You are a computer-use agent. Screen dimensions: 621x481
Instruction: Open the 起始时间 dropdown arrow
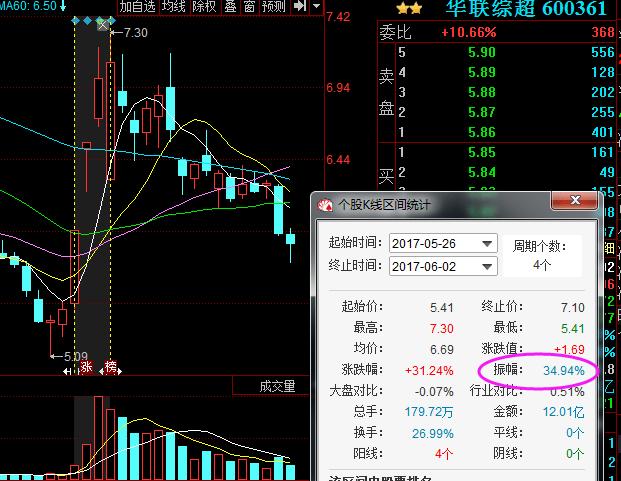click(x=488, y=244)
